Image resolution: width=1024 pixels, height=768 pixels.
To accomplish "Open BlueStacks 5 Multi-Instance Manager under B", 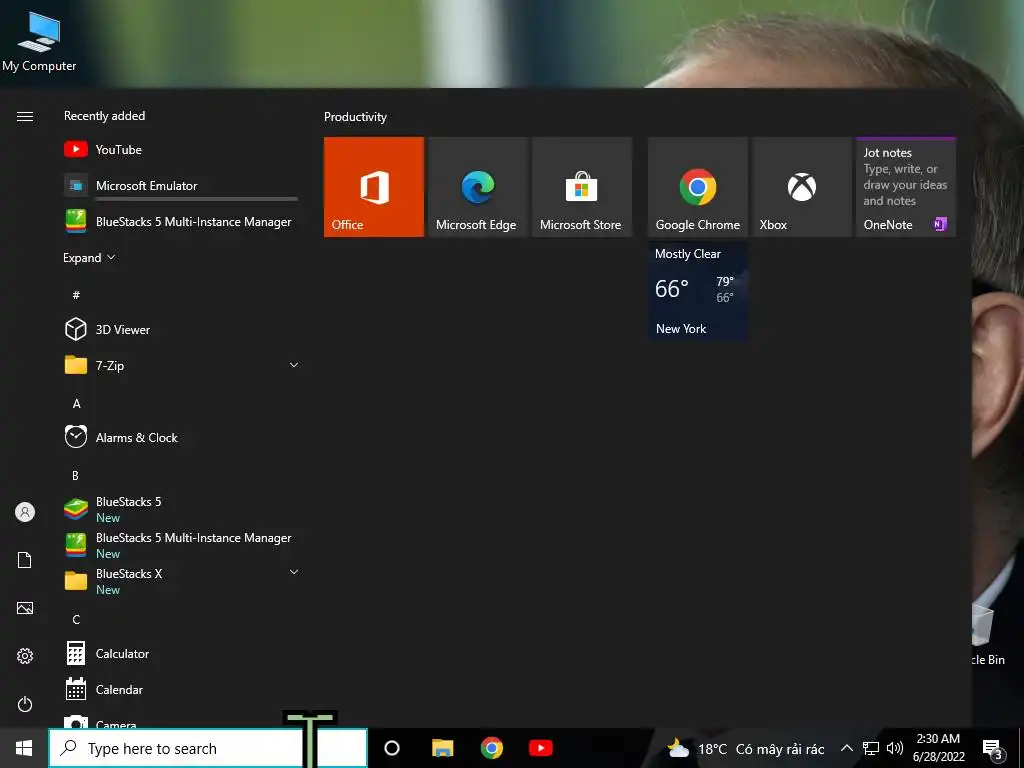I will (x=182, y=545).
